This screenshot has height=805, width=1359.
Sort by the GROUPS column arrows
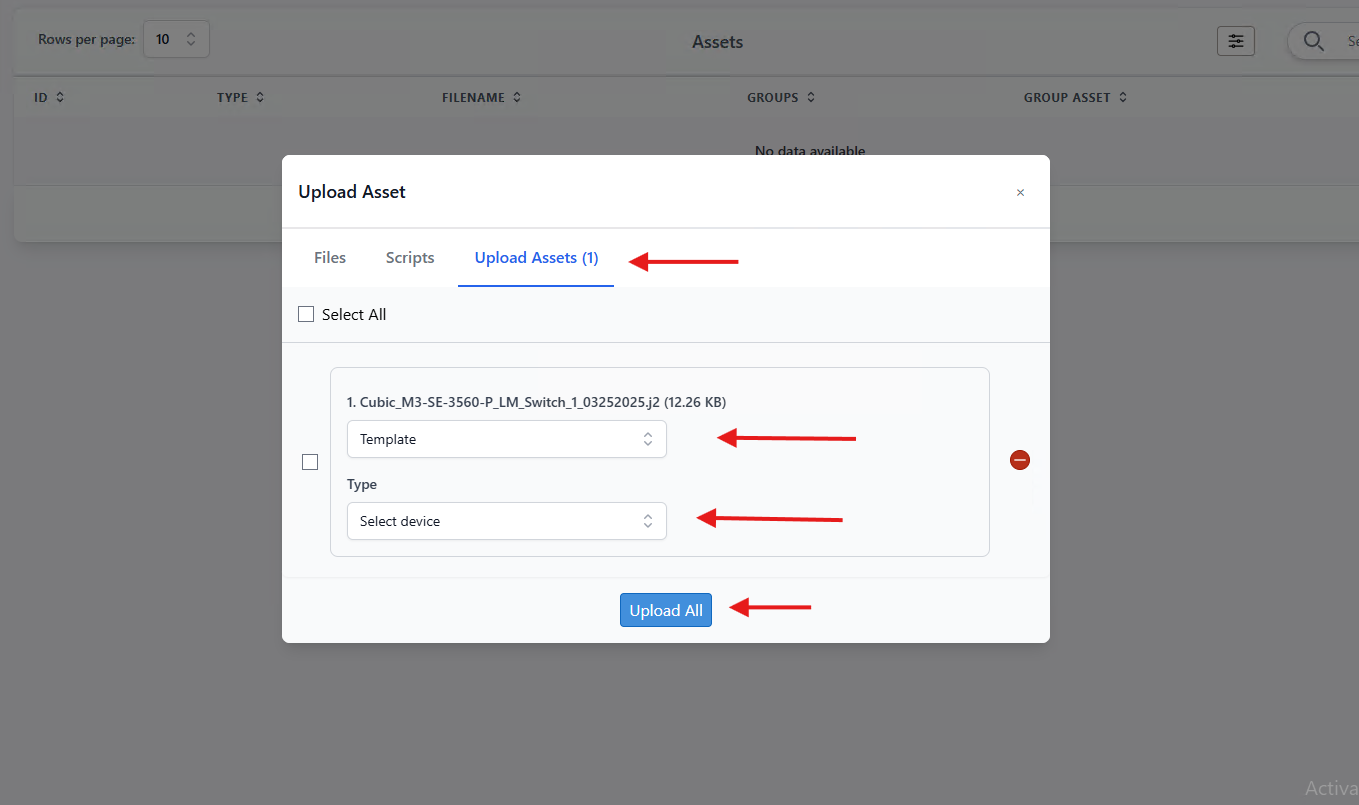click(x=811, y=97)
